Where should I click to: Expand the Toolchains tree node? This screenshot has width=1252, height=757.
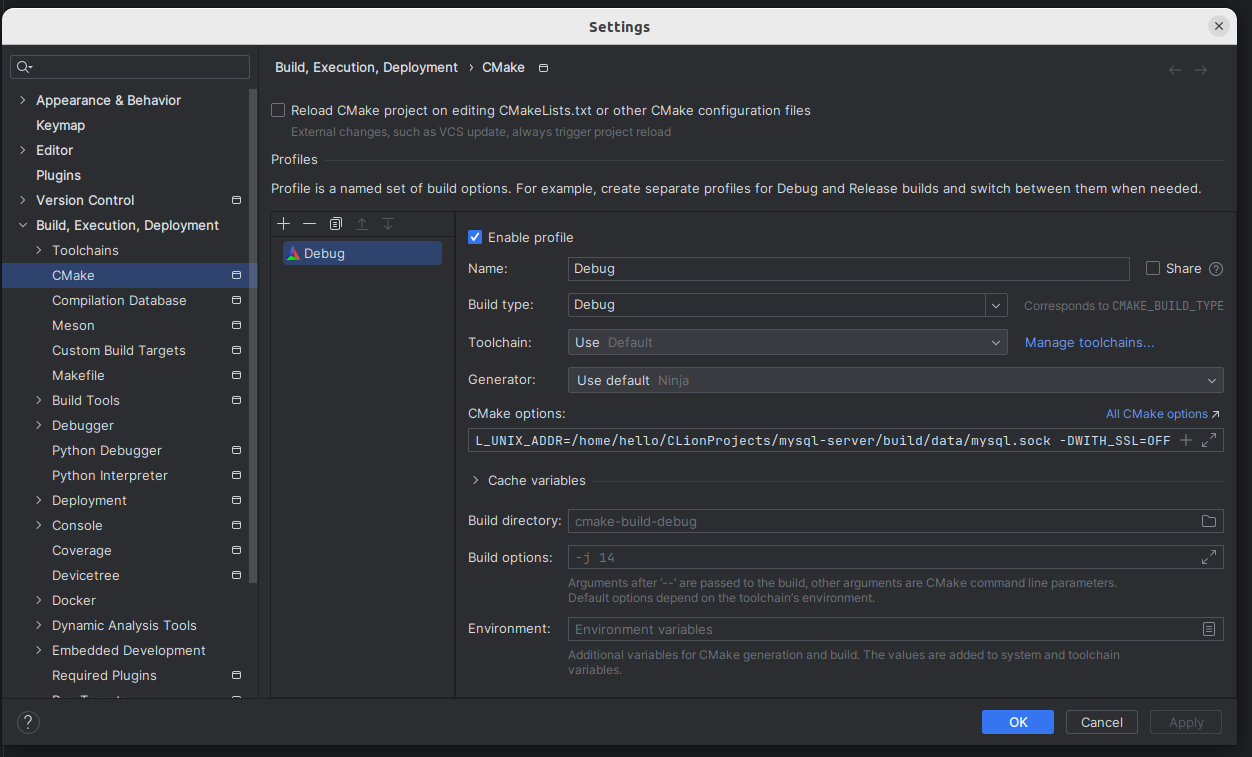pyautogui.click(x=39, y=250)
